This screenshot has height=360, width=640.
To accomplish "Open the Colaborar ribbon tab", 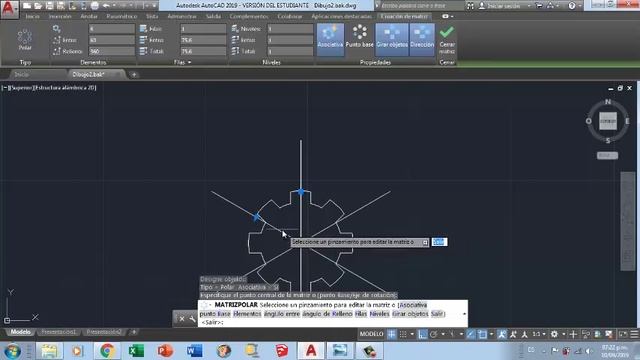I will coord(290,16).
